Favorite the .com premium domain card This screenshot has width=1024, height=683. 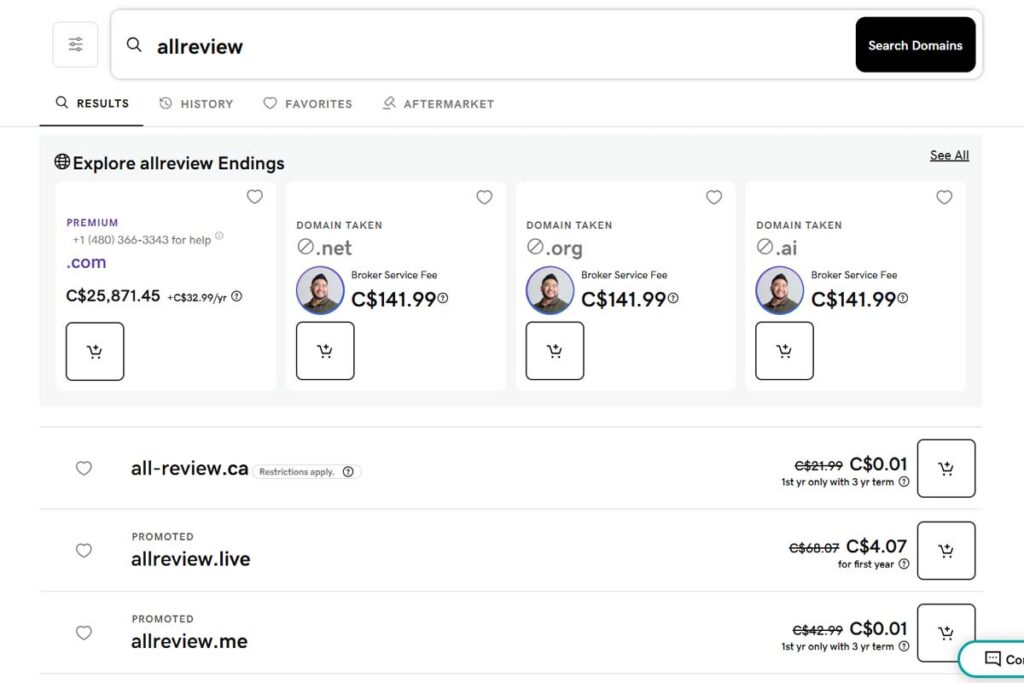[255, 197]
